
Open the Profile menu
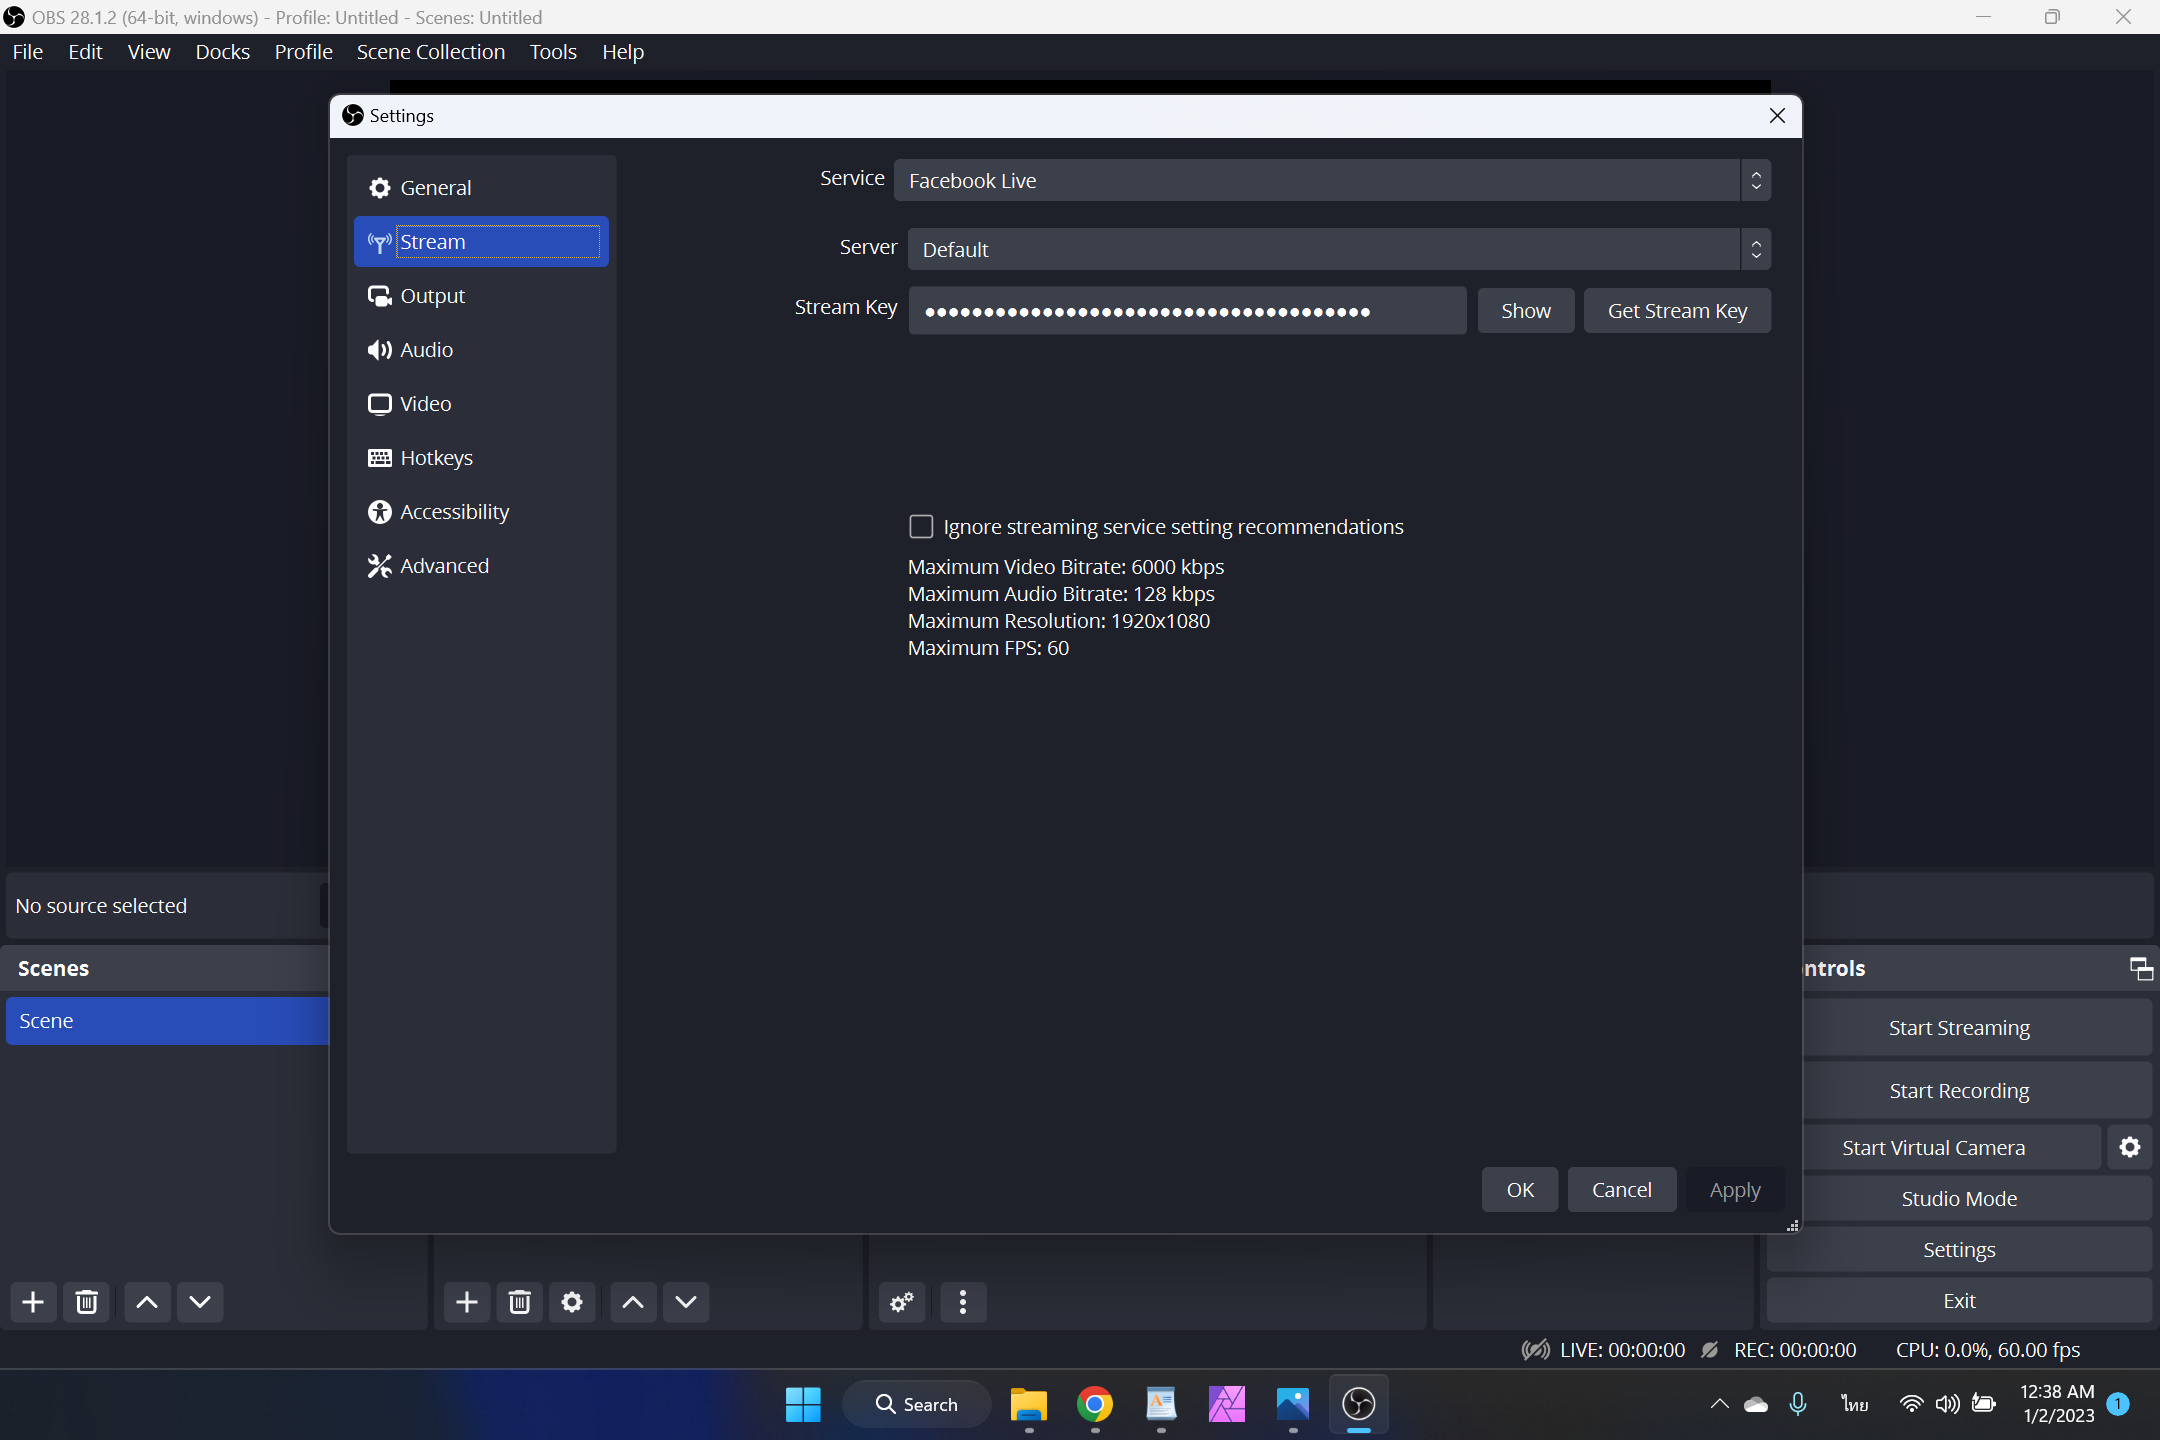coord(303,52)
